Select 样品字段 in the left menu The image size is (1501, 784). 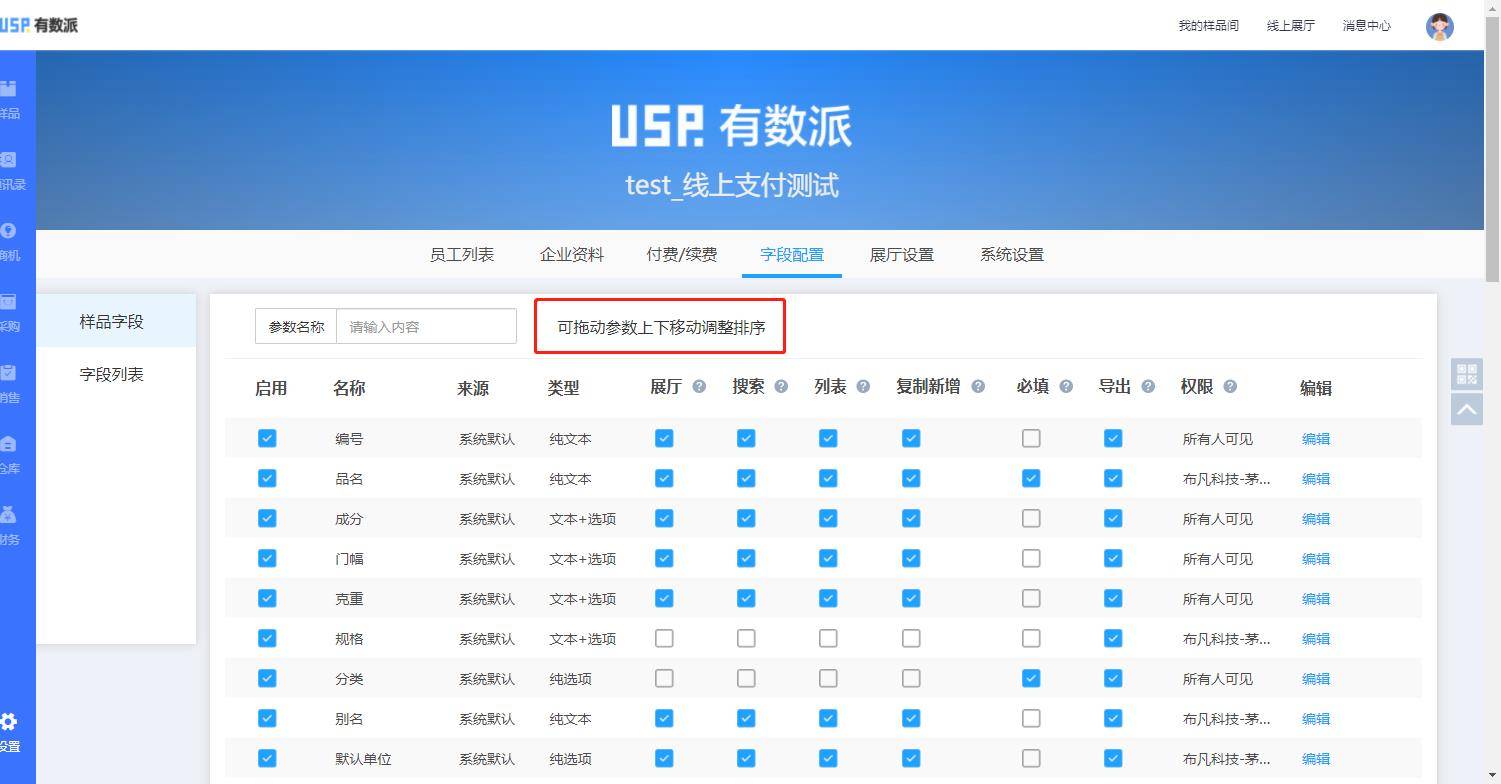116,321
